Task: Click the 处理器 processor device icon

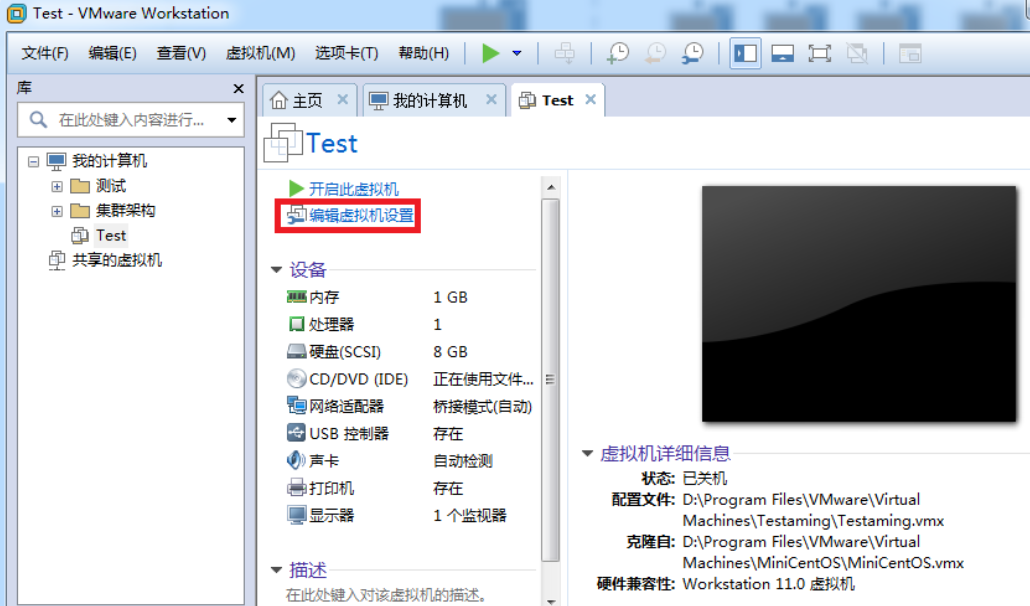Action: (x=296, y=324)
